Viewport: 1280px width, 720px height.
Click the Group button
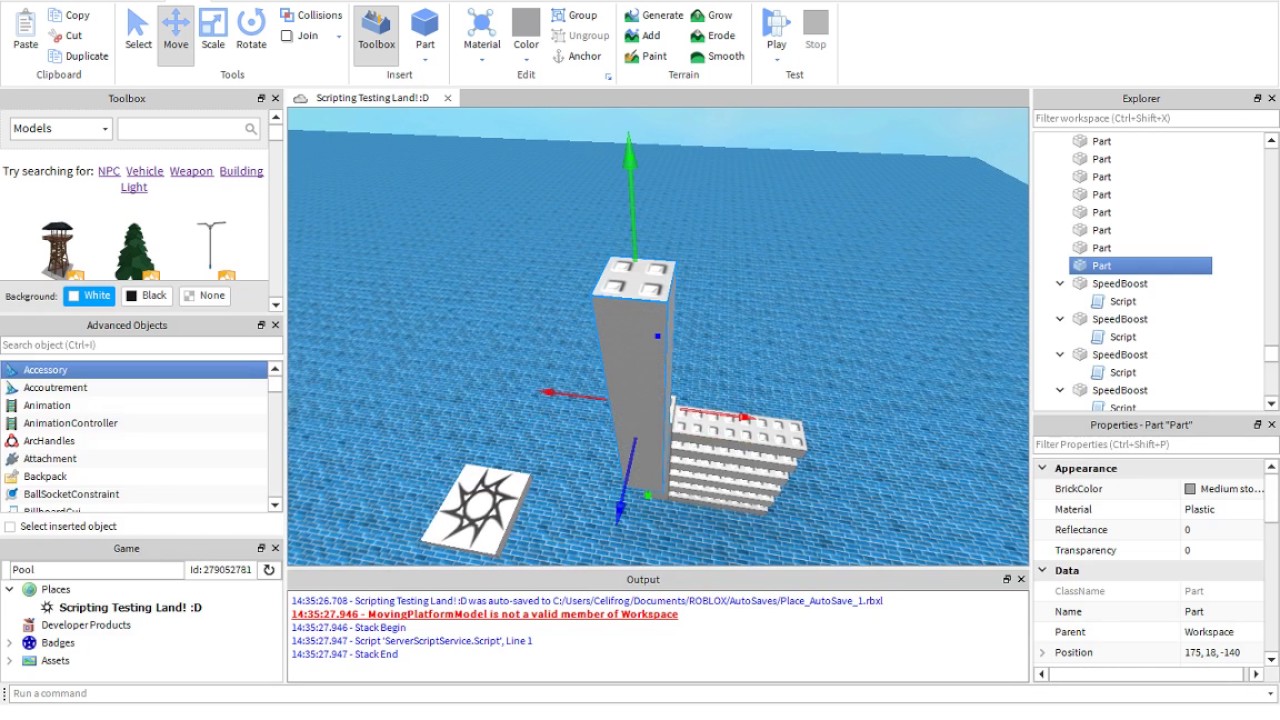(575, 15)
